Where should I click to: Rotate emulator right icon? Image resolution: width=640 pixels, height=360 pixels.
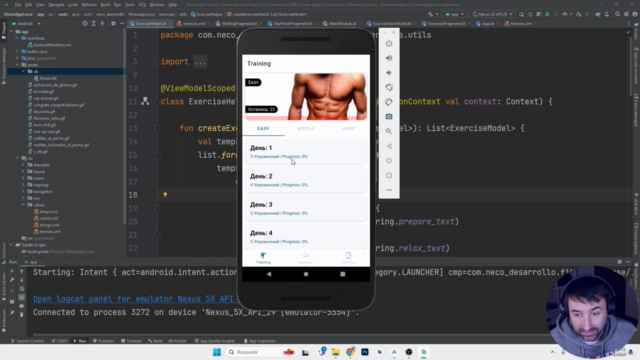389,102
